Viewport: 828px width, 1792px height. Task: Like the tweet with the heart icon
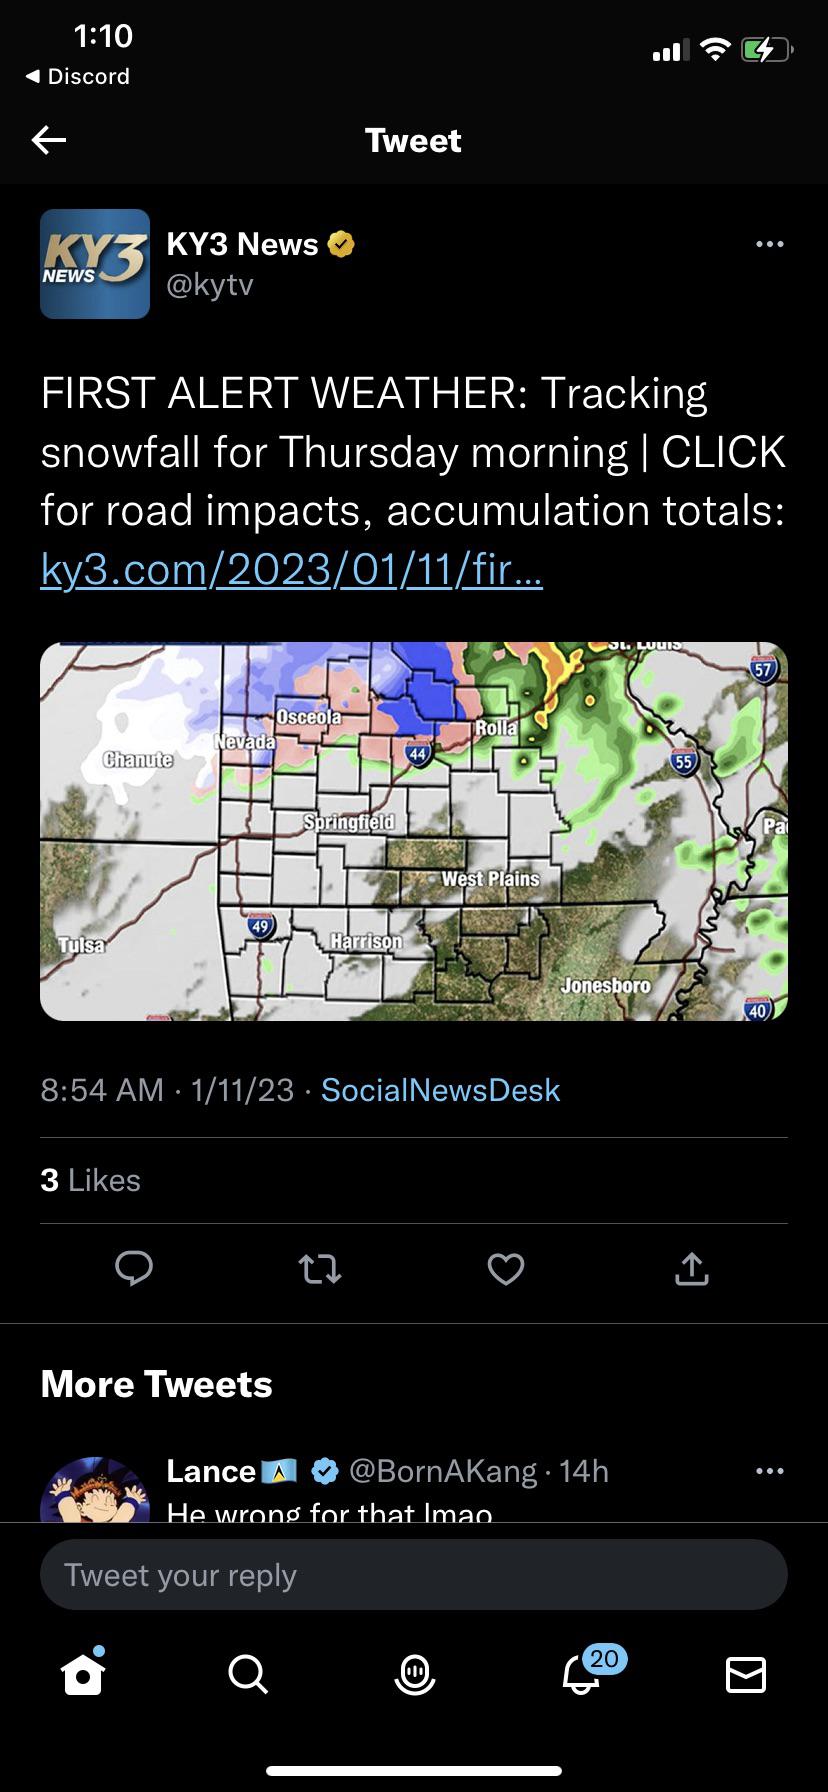[506, 1269]
